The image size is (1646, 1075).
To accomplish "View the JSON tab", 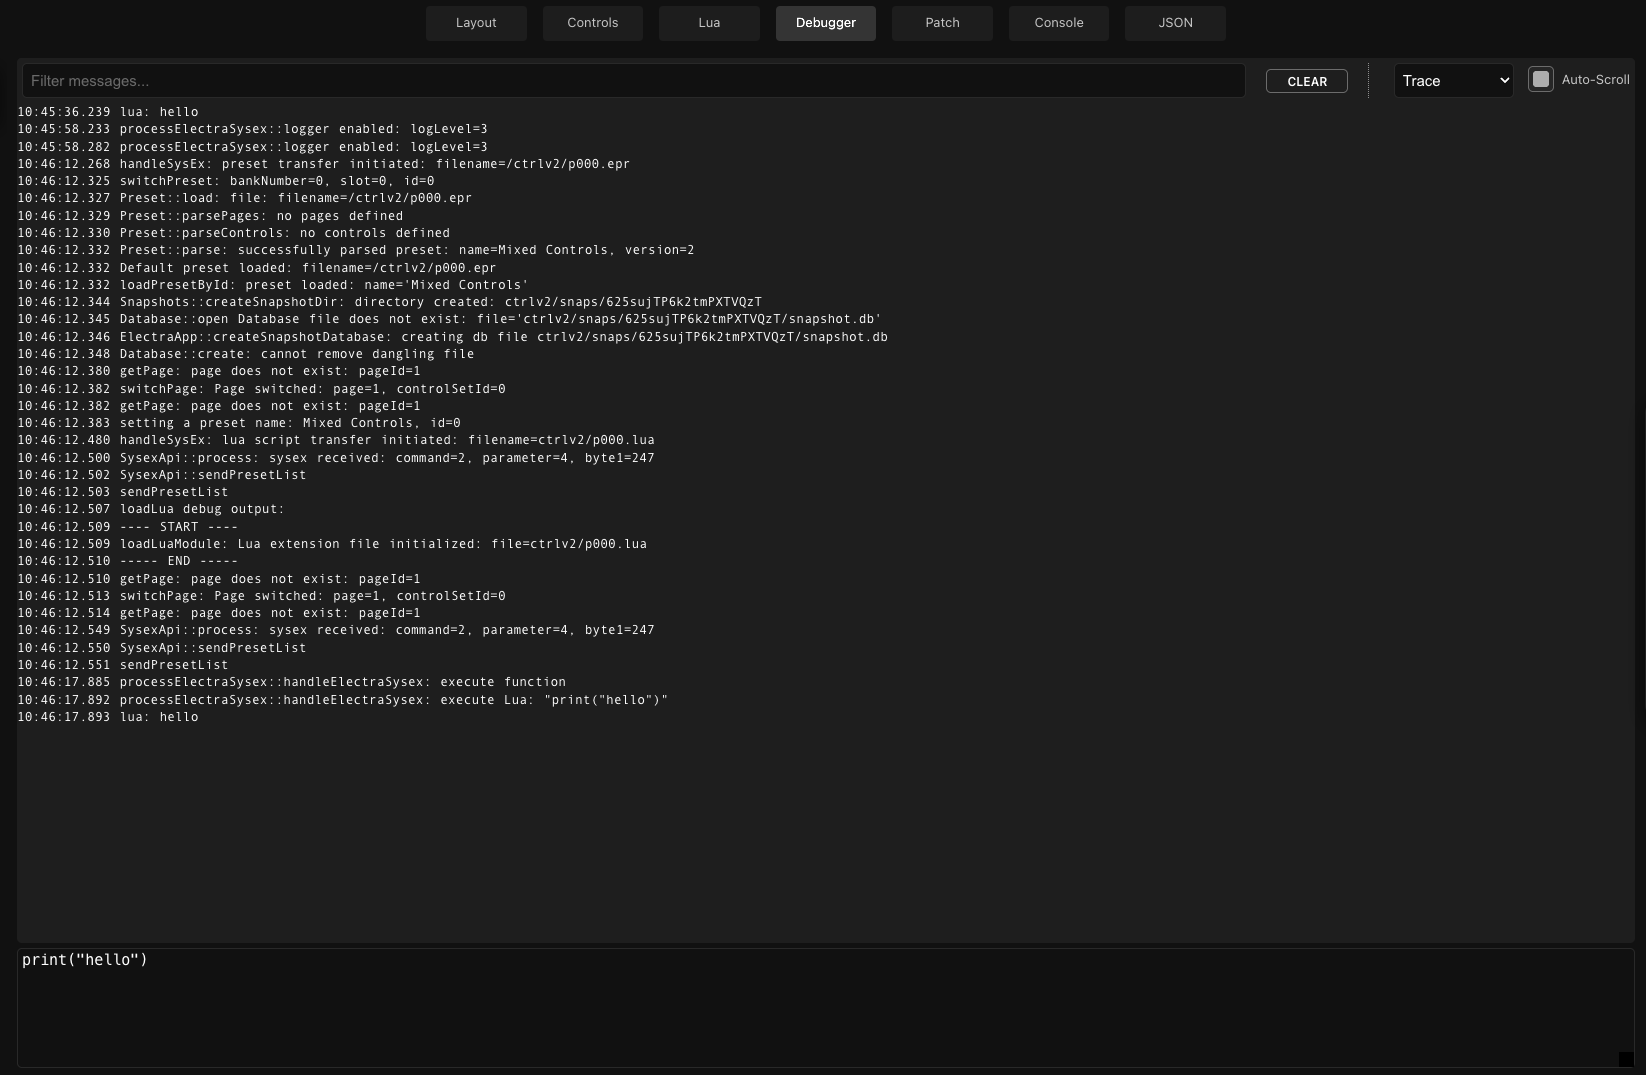I will coord(1174,22).
